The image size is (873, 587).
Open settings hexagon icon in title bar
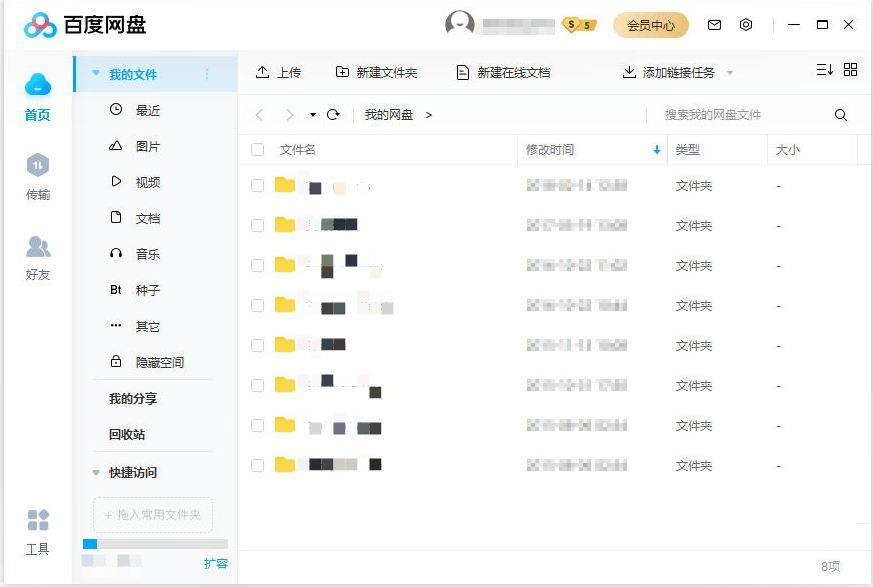(746, 25)
